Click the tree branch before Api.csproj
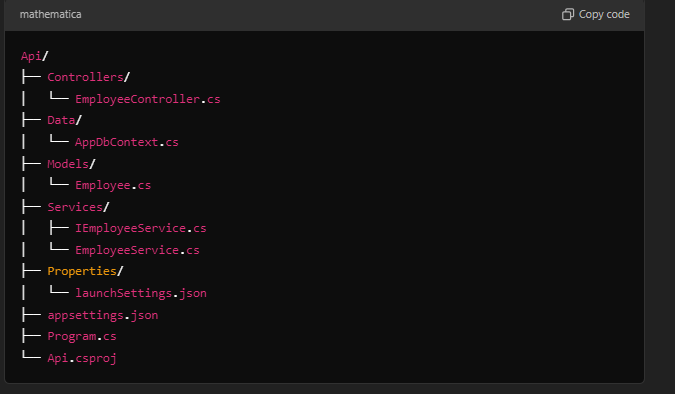 [x=31, y=355]
